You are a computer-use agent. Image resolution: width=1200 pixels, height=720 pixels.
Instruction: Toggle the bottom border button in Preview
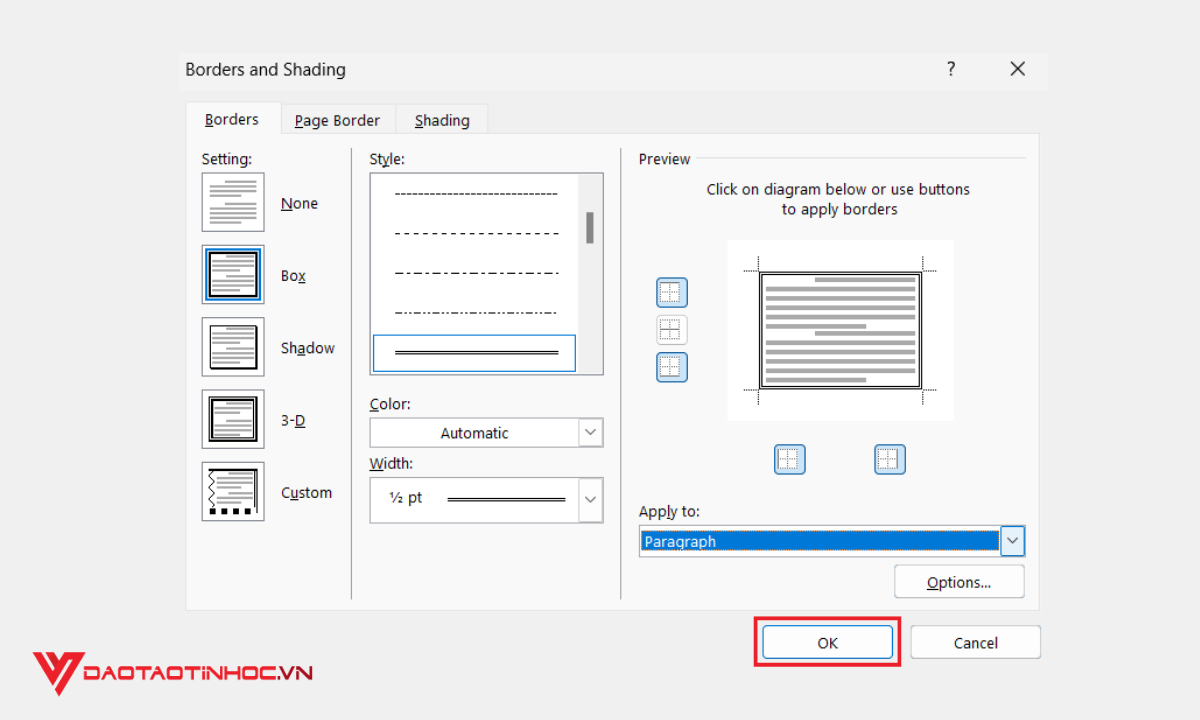pos(672,367)
